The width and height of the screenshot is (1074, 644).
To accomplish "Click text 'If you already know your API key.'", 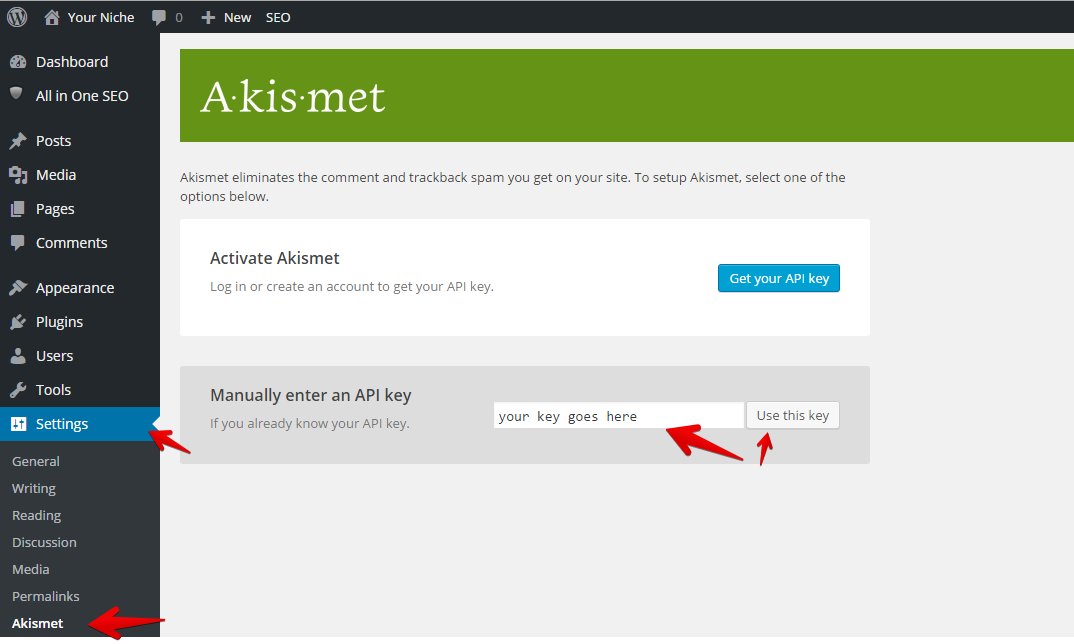I will click(310, 423).
